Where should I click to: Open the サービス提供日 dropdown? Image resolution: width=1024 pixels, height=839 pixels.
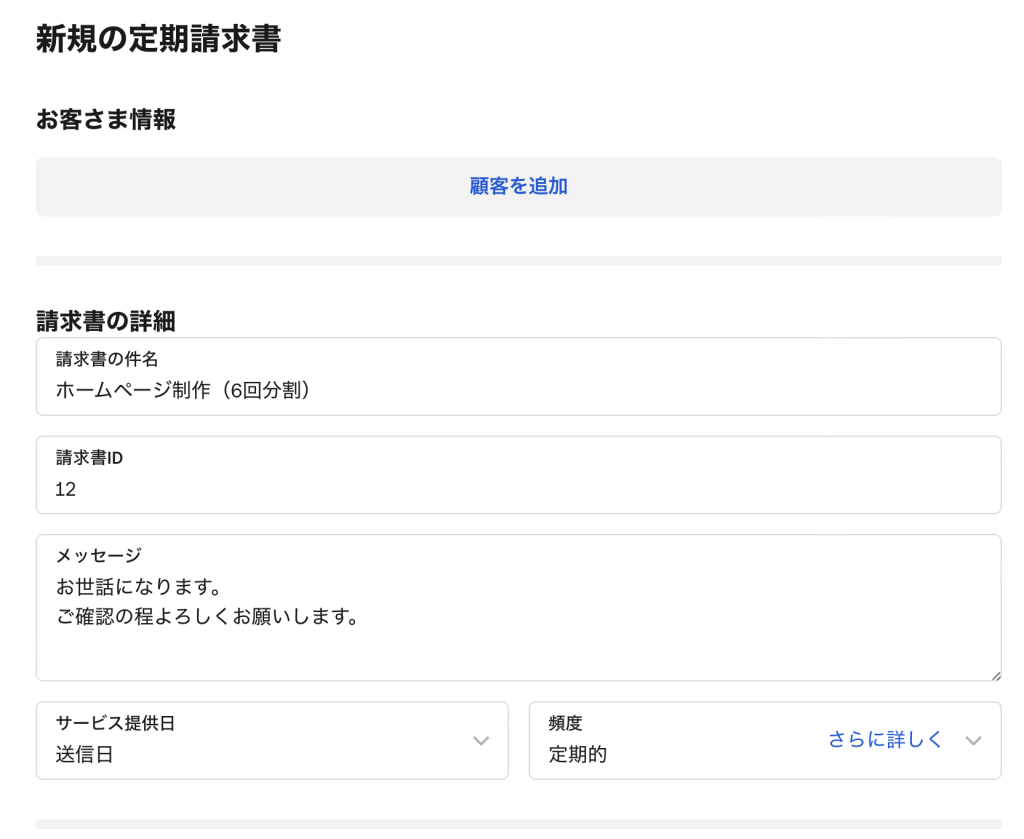(272, 740)
